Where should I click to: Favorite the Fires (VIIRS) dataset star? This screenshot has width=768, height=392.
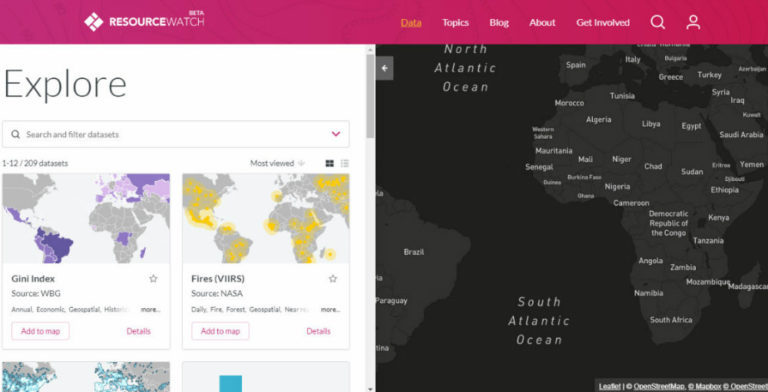point(333,279)
